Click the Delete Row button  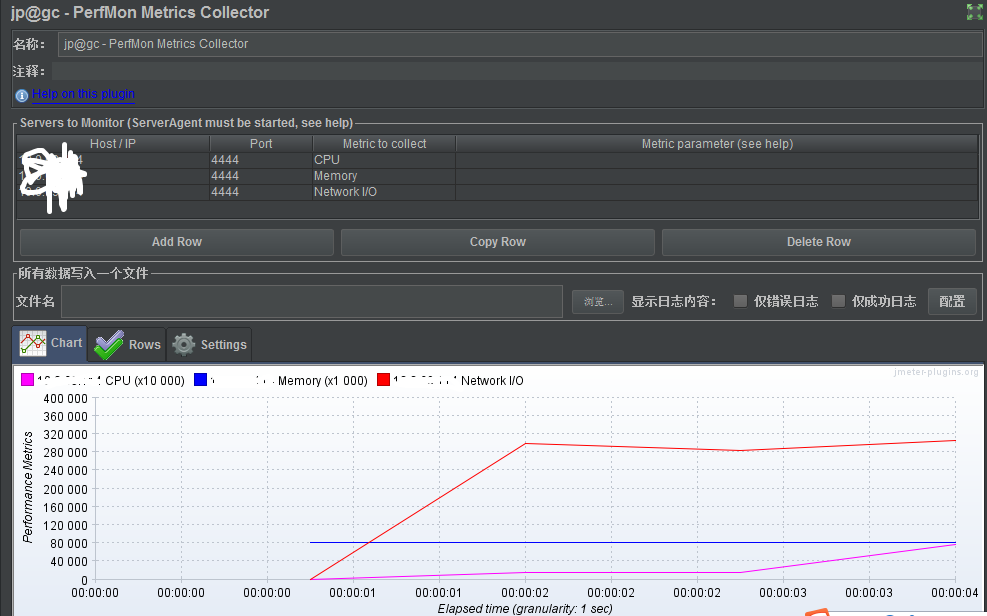[818, 242]
